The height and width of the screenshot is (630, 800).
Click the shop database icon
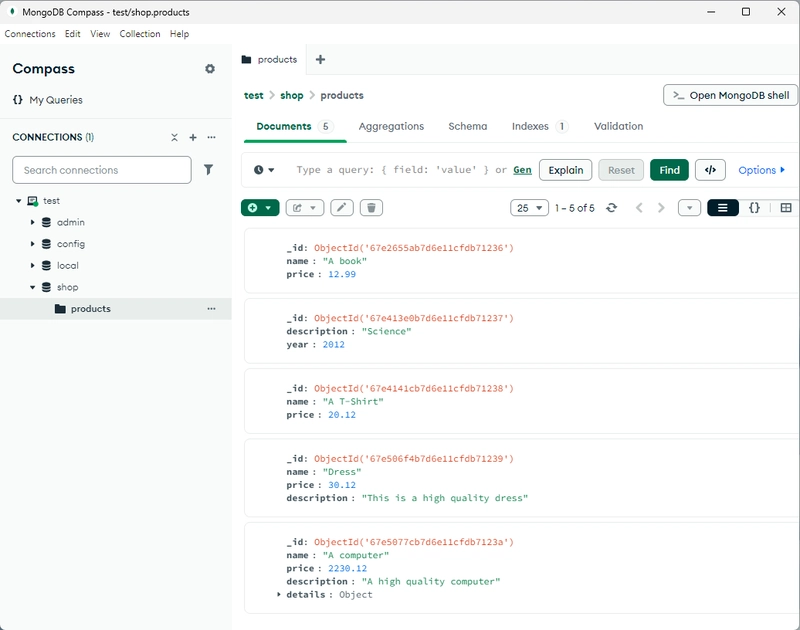point(46,287)
